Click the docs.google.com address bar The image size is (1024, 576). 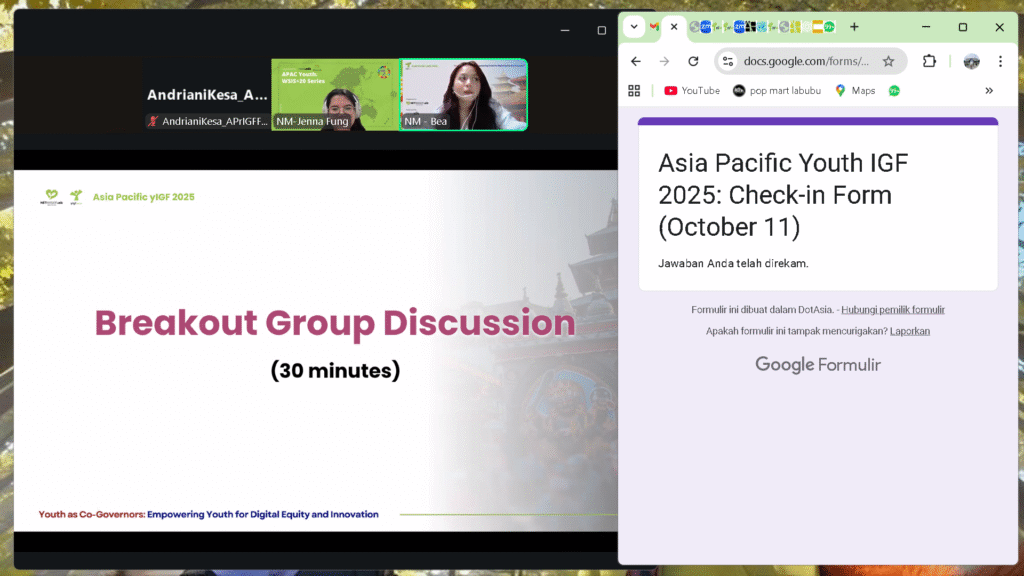[x=806, y=61]
